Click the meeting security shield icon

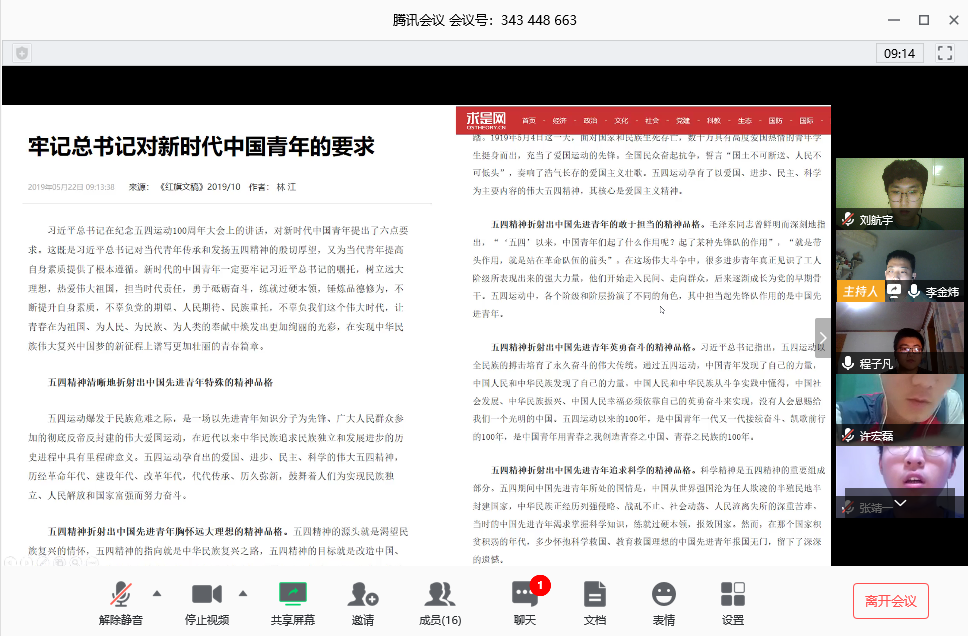[22, 52]
